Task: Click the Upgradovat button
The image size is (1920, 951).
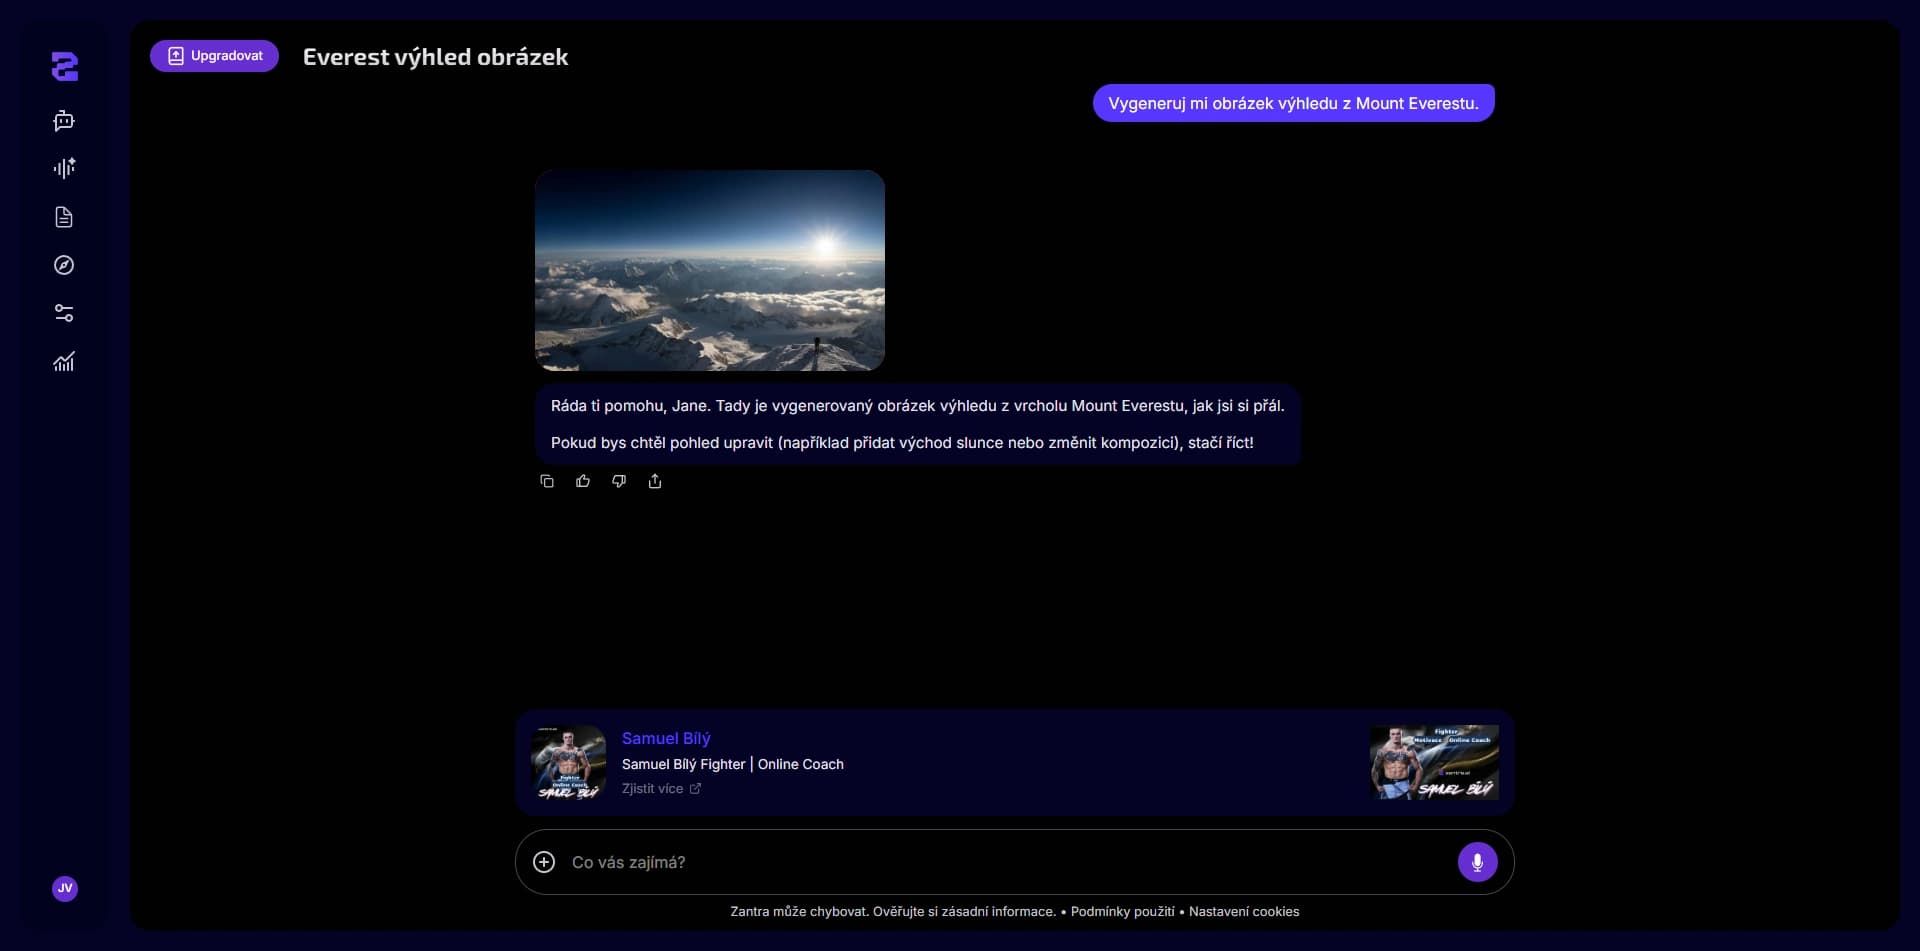Action: point(214,56)
